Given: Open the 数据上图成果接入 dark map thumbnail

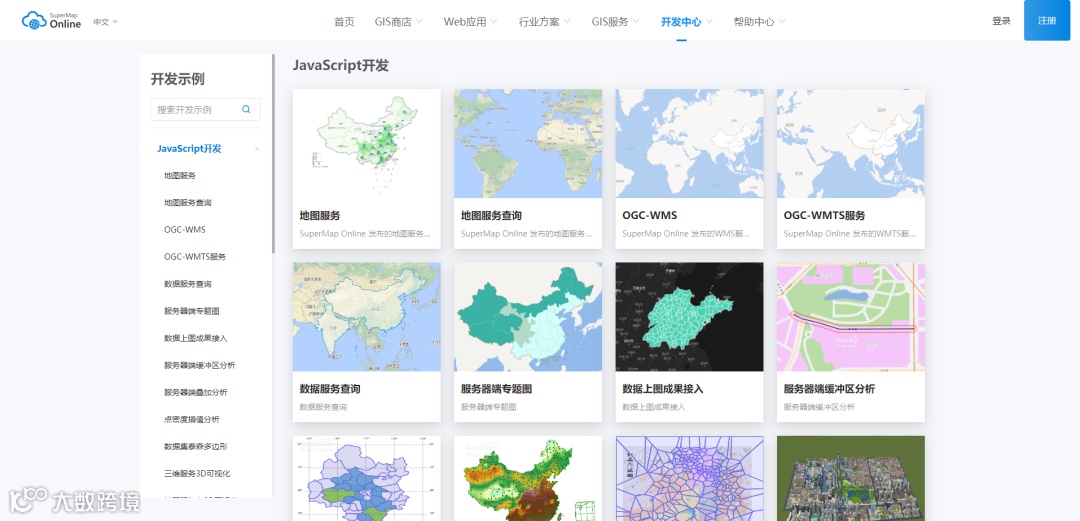Looking at the screenshot, I should tap(689, 317).
